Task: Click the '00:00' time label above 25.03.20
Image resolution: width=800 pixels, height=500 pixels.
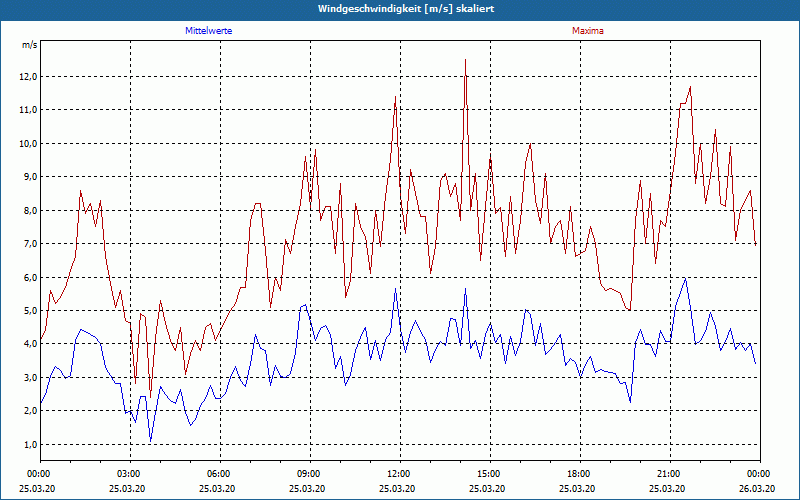Action: (x=40, y=474)
